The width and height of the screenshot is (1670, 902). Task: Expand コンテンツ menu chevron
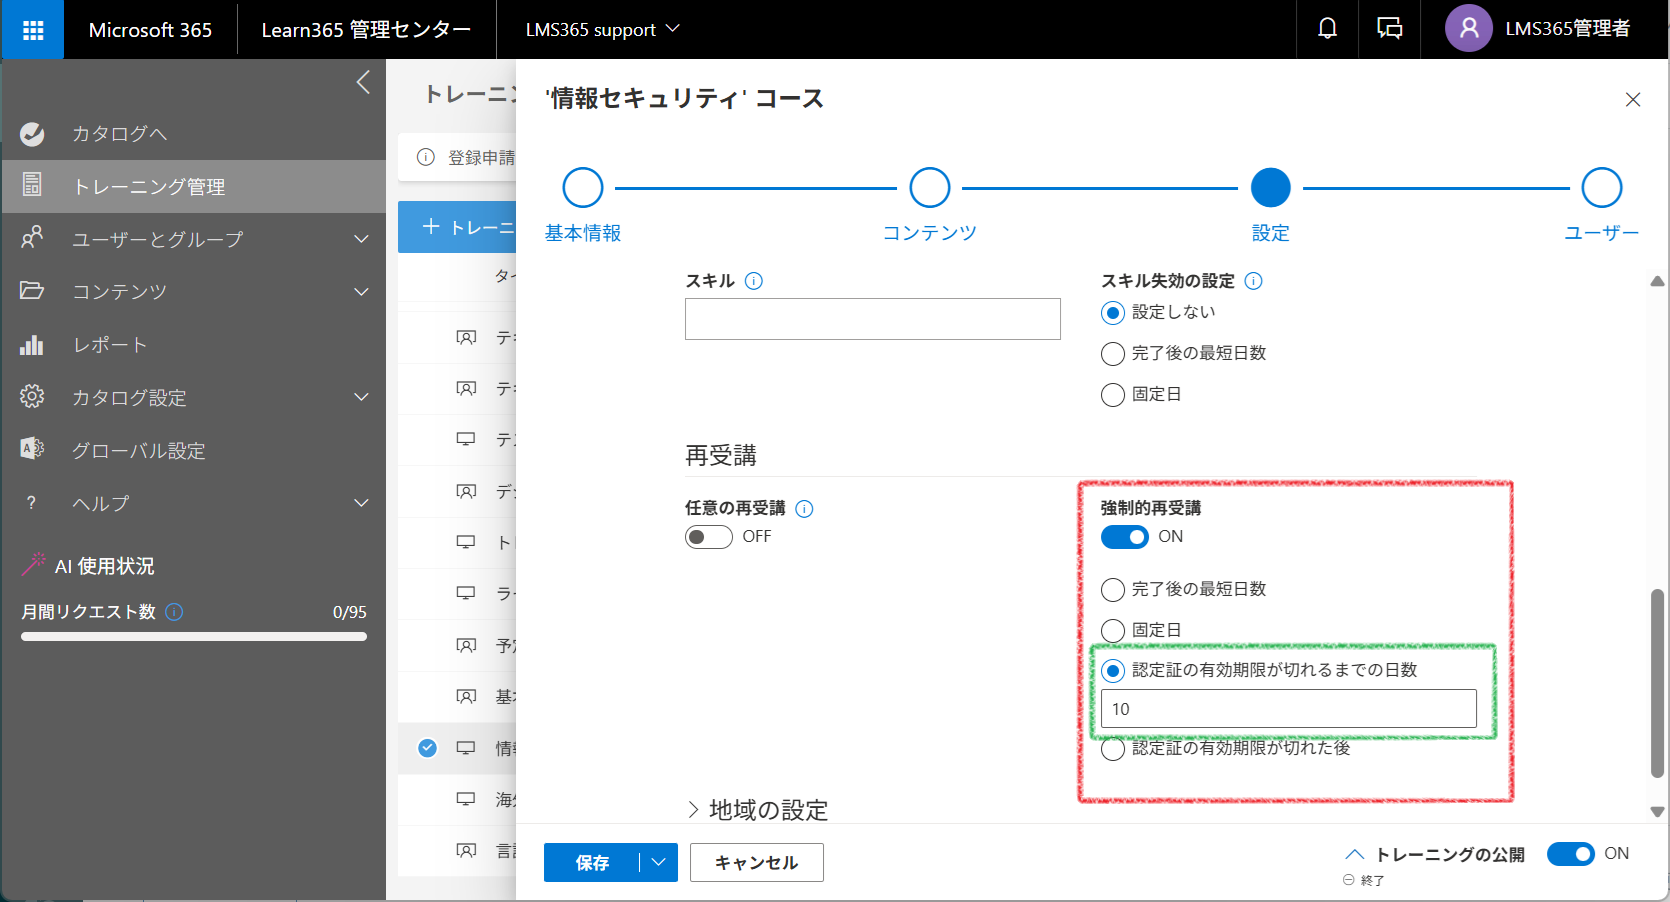[361, 292]
